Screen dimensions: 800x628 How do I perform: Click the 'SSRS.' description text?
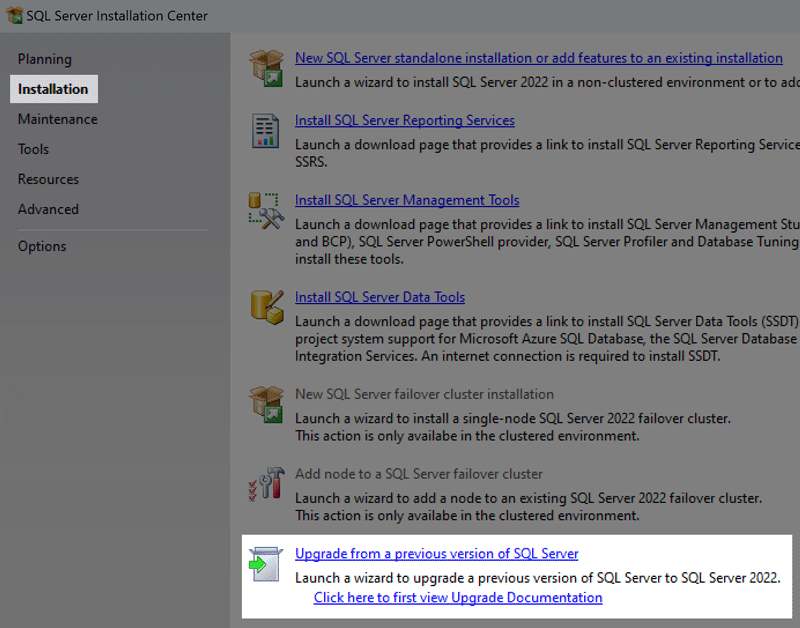click(311, 162)
